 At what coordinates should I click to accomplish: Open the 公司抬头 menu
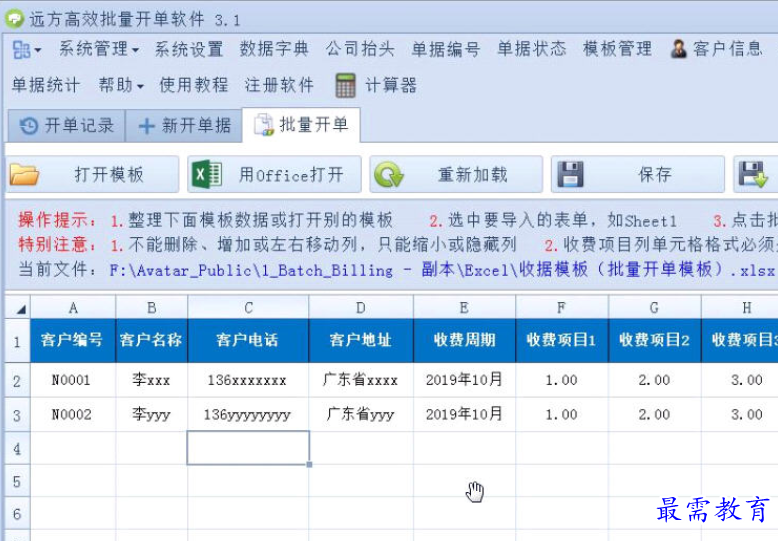360,49
